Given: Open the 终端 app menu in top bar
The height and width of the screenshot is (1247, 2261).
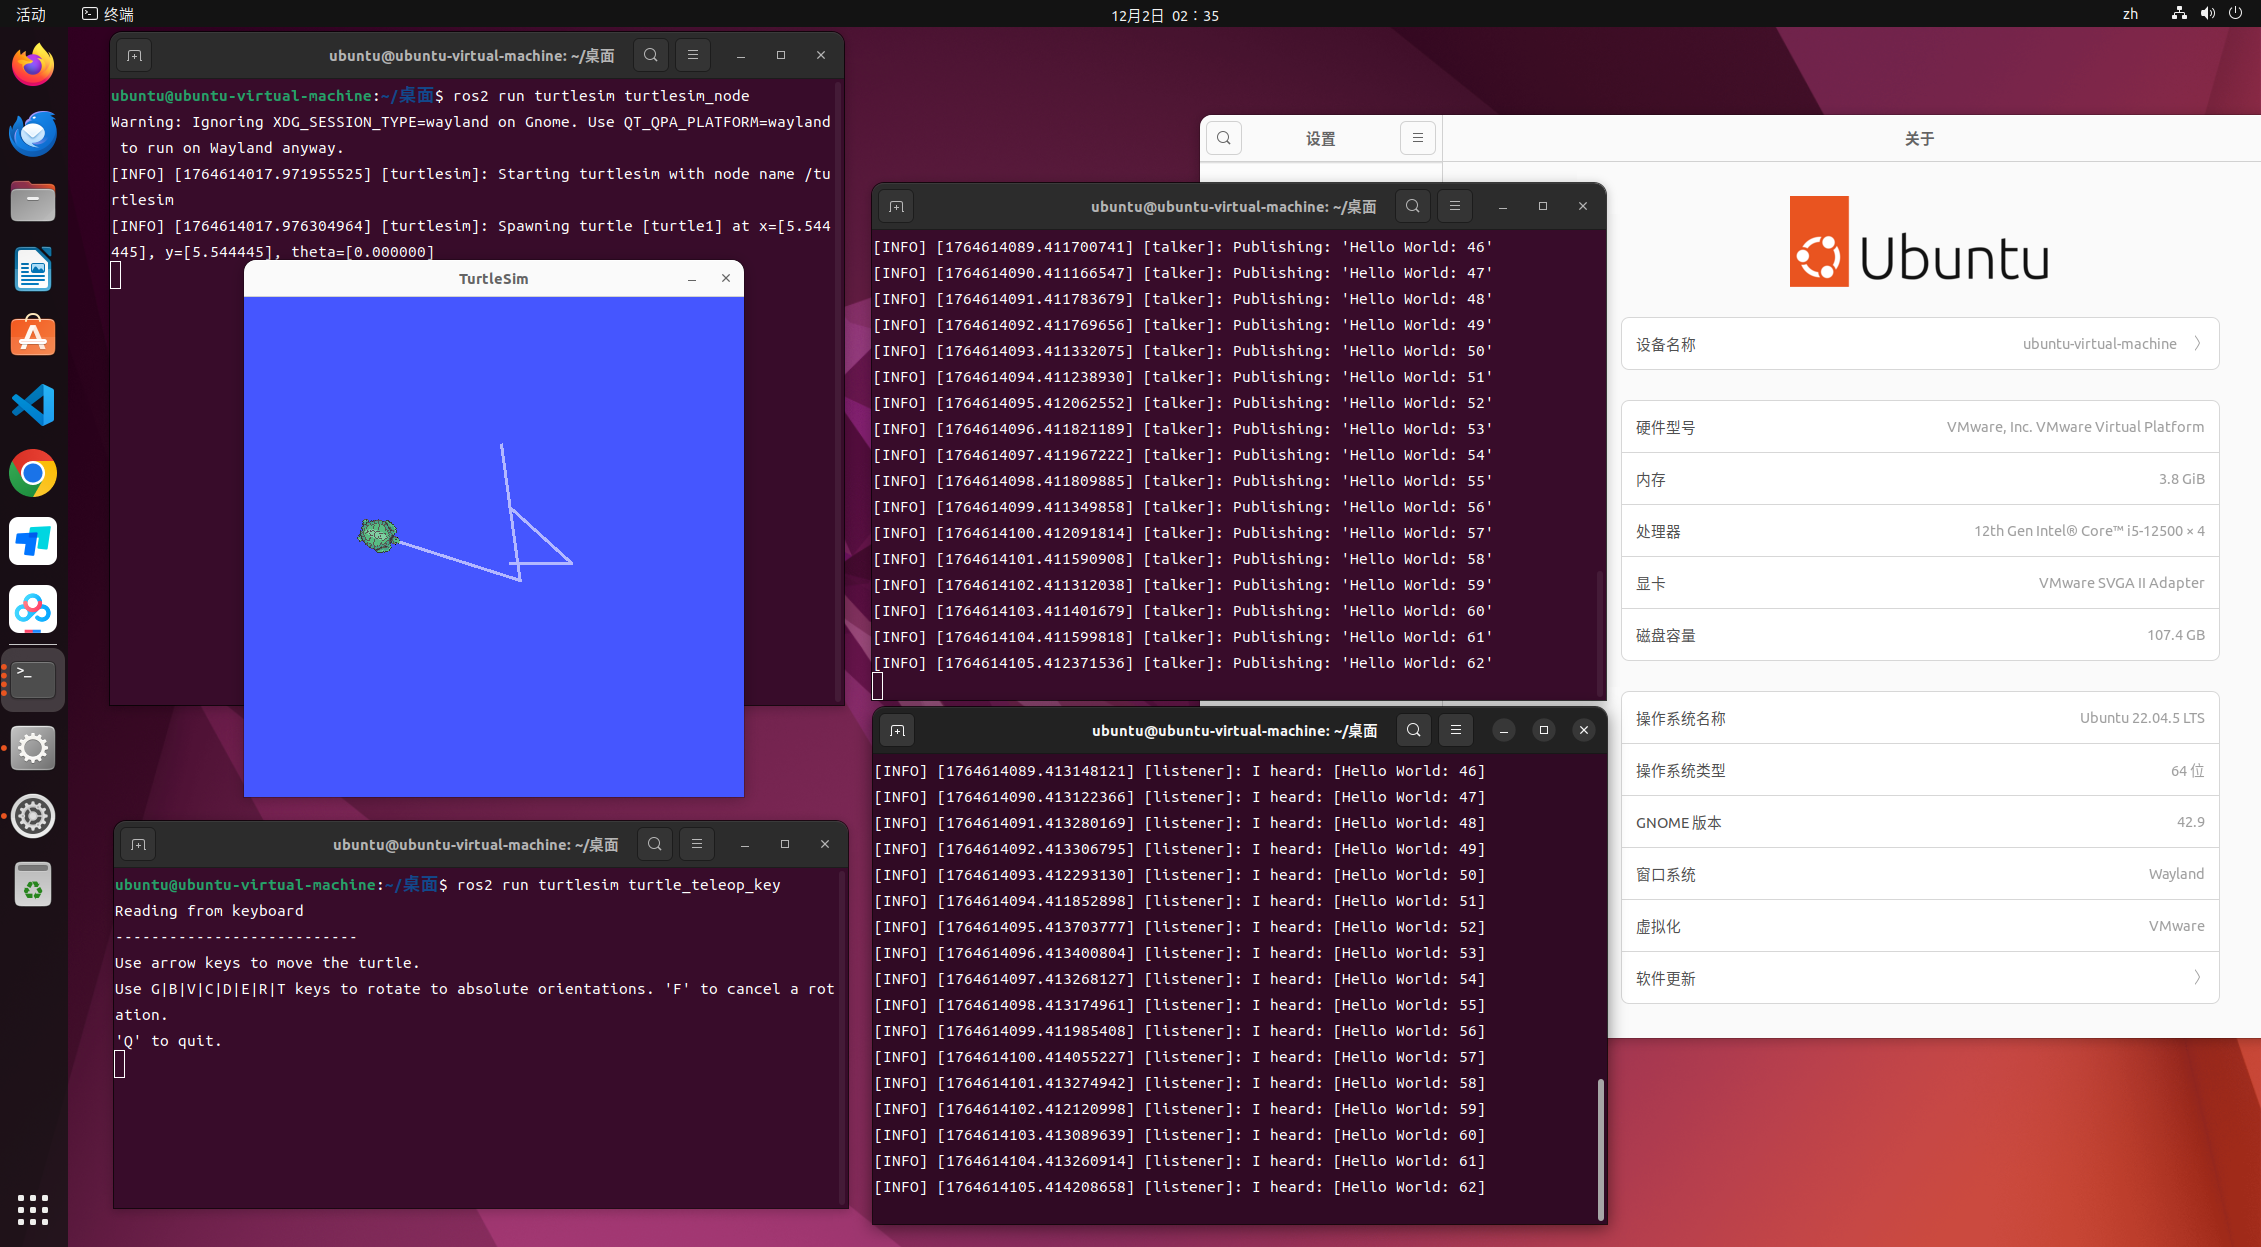Looking at the screenshot, I should click(x=108, y=14).
